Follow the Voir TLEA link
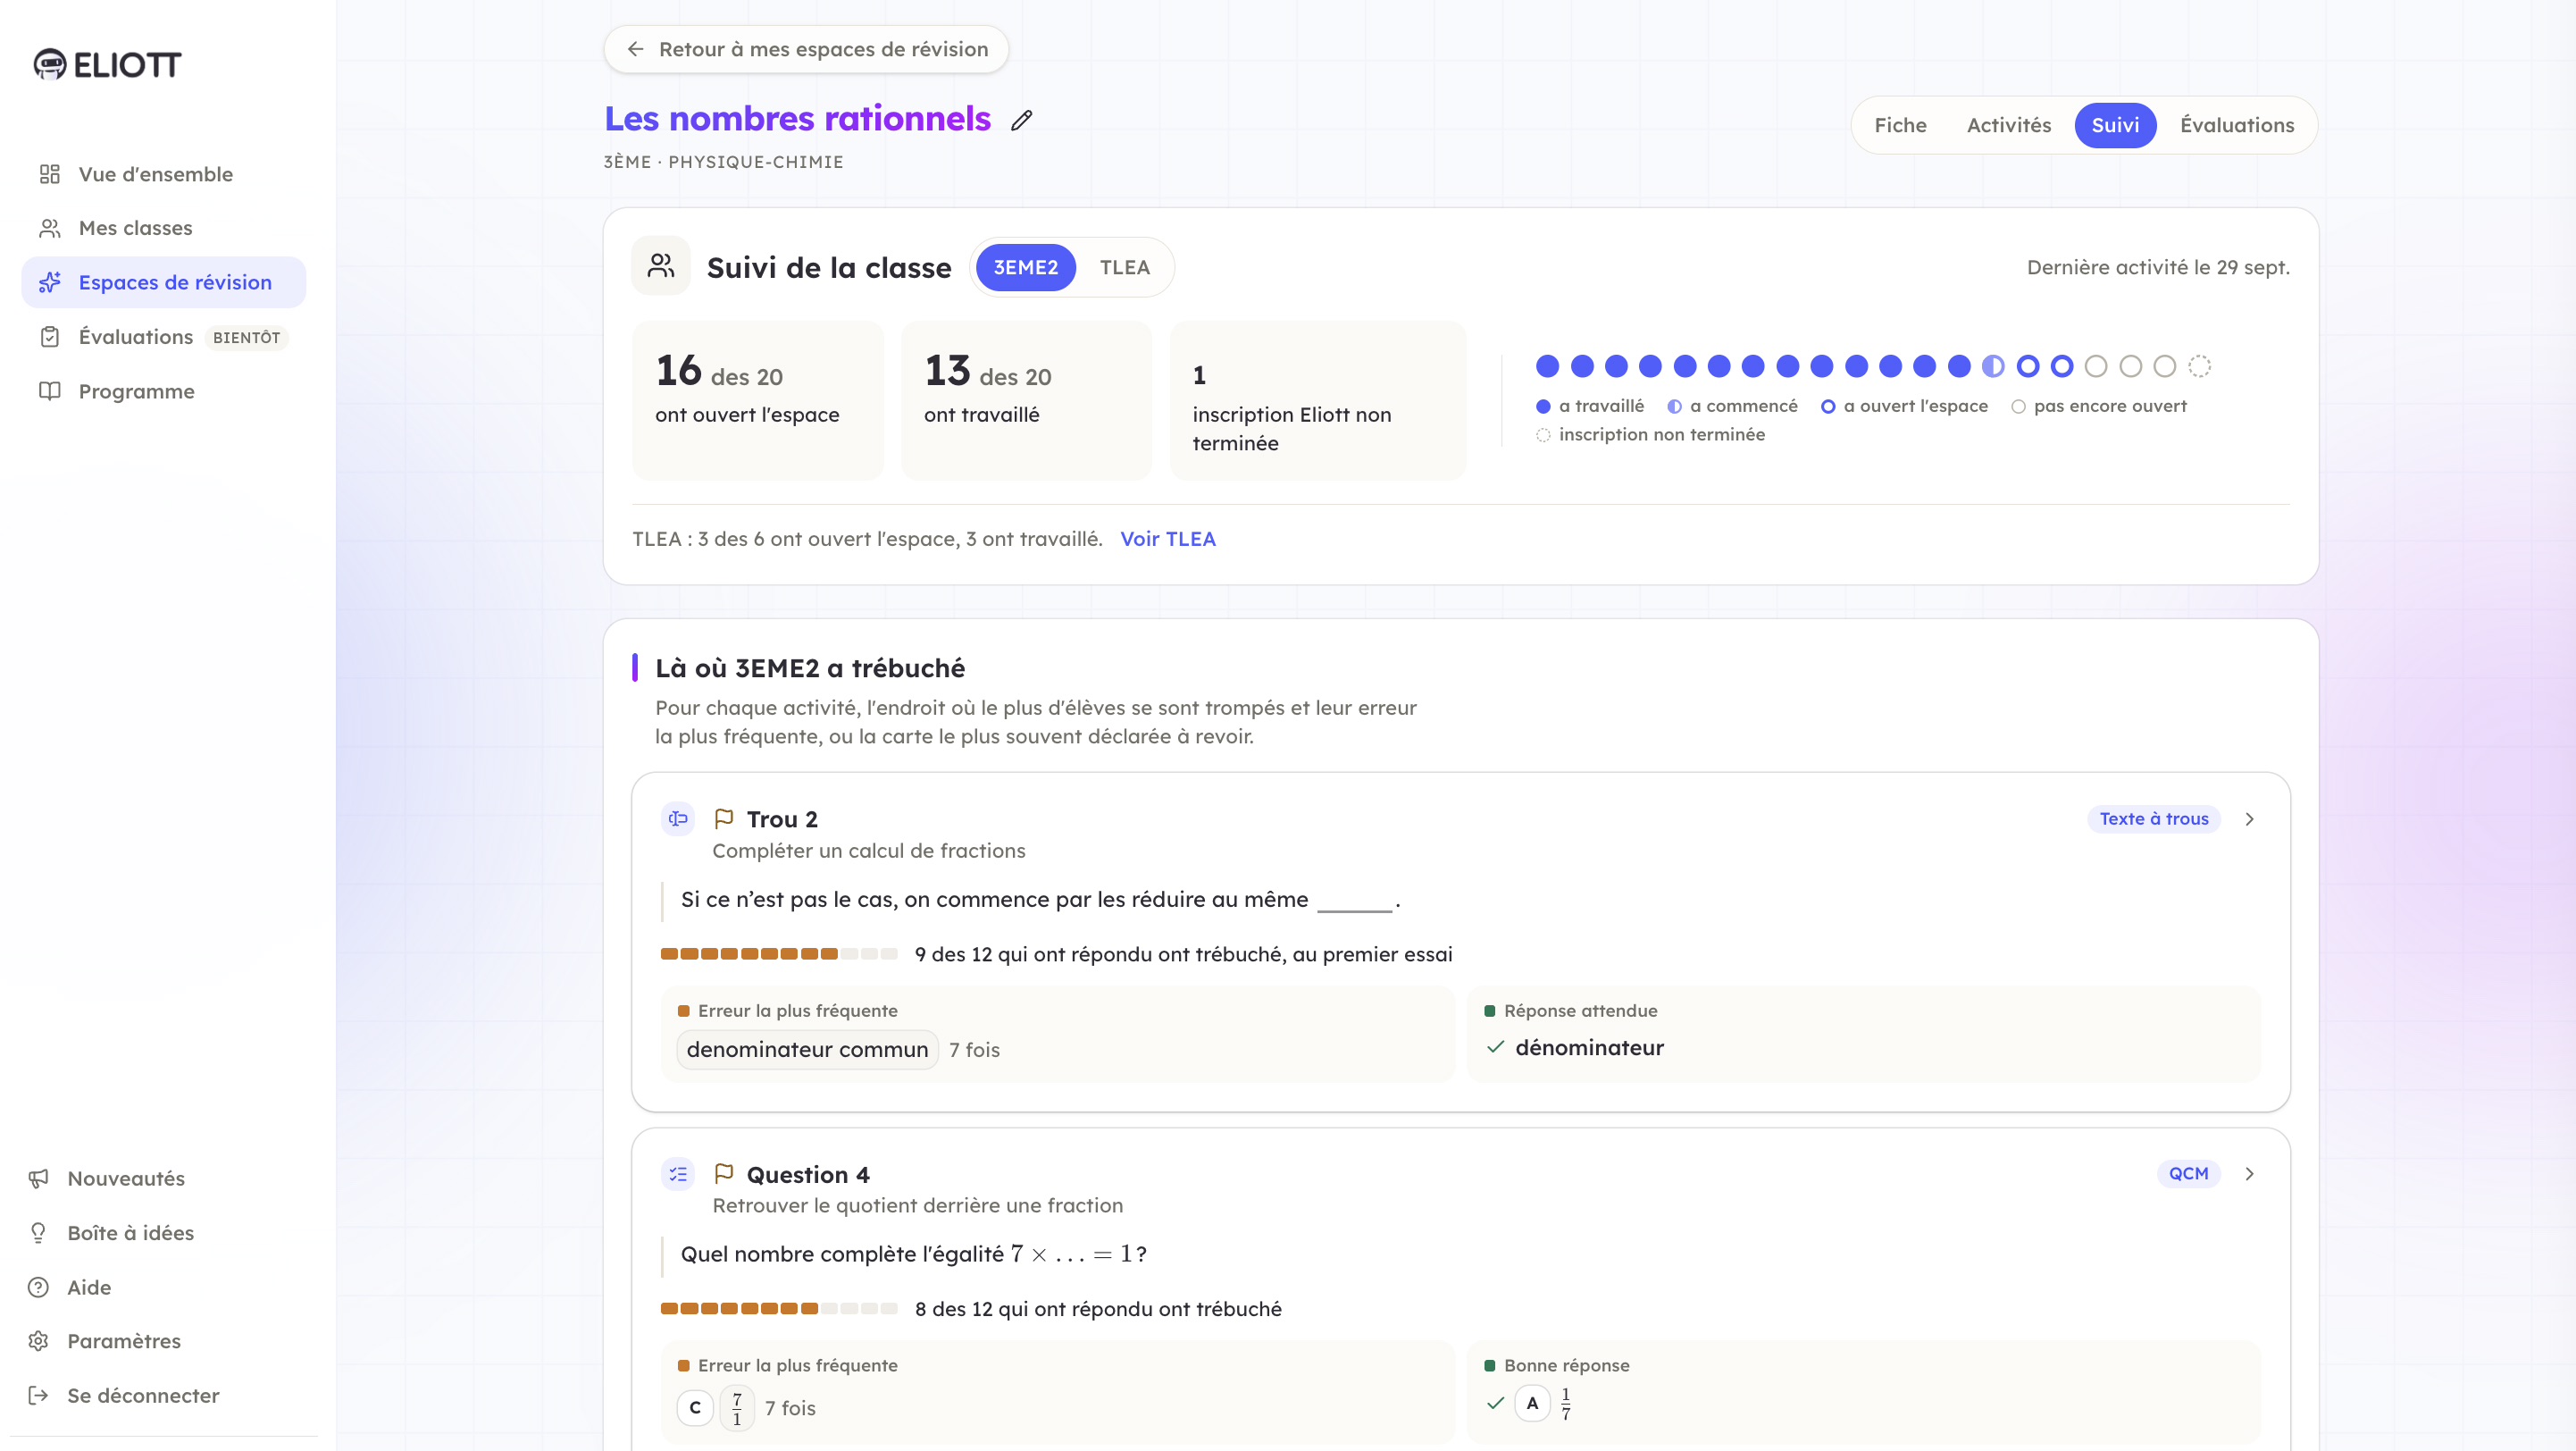Viewport: 2576px width, 1451px height. [1167, 539]
